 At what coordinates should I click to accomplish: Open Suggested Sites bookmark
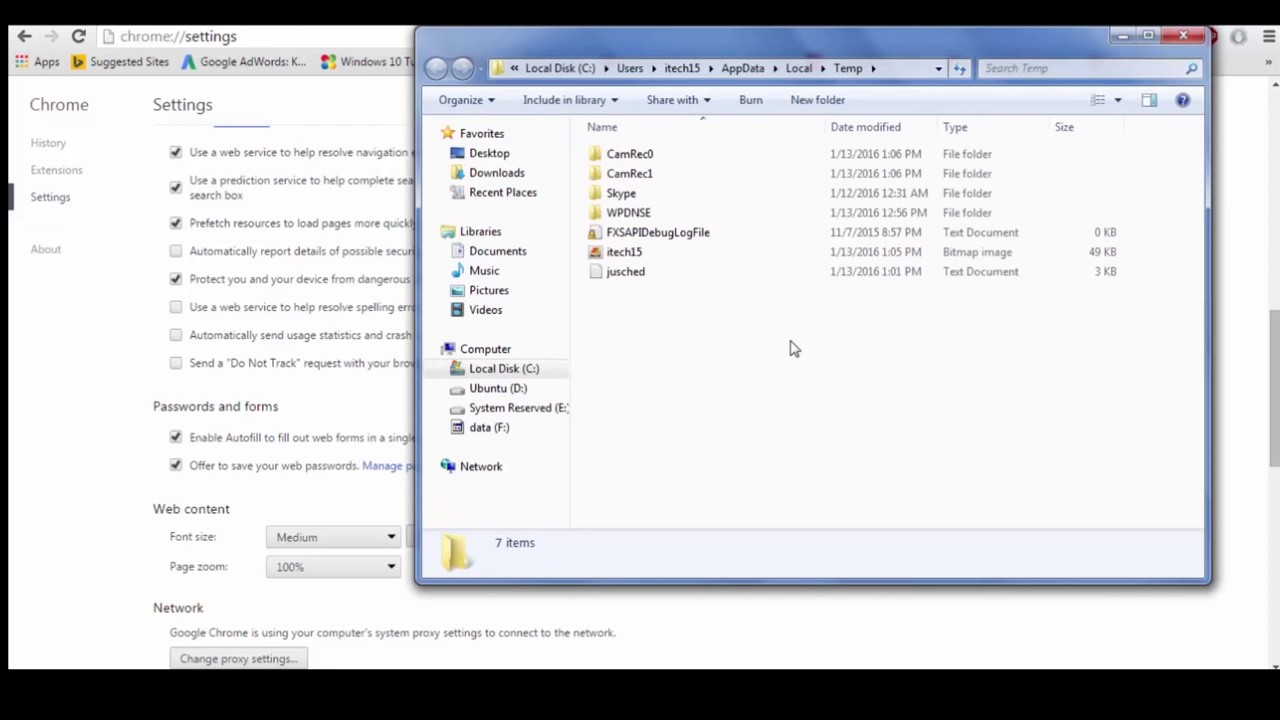click(x=120, y=62)
